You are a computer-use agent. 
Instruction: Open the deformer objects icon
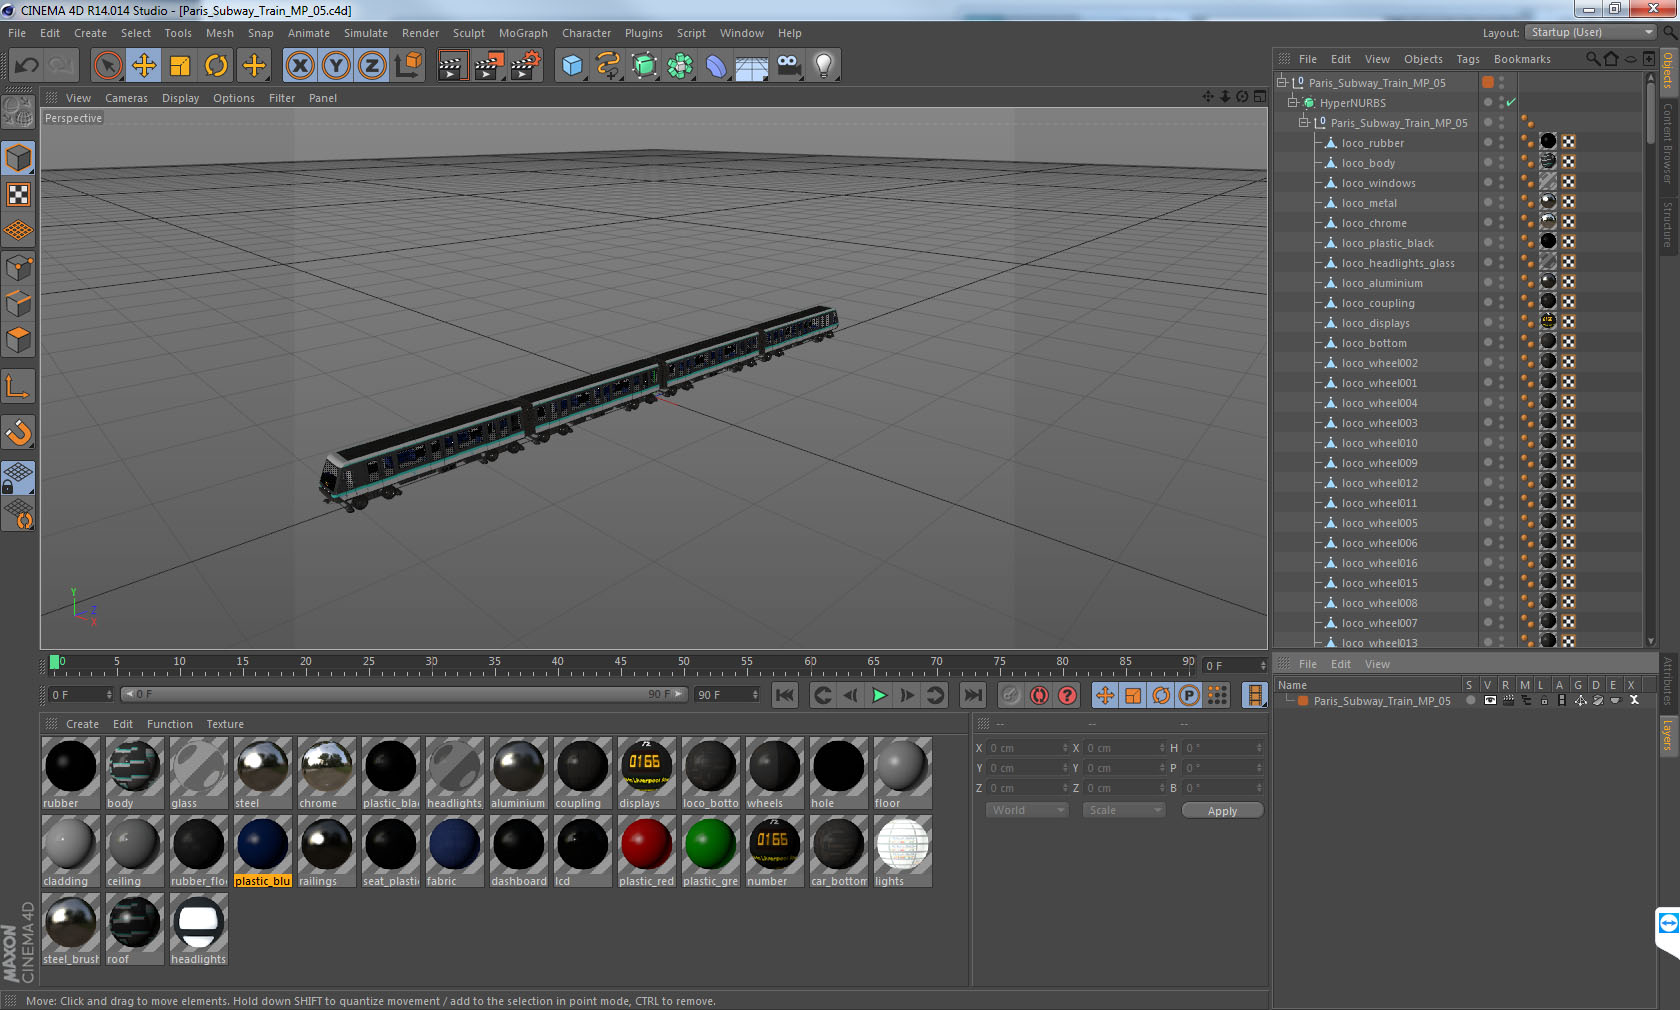click(x=716, y=66)
